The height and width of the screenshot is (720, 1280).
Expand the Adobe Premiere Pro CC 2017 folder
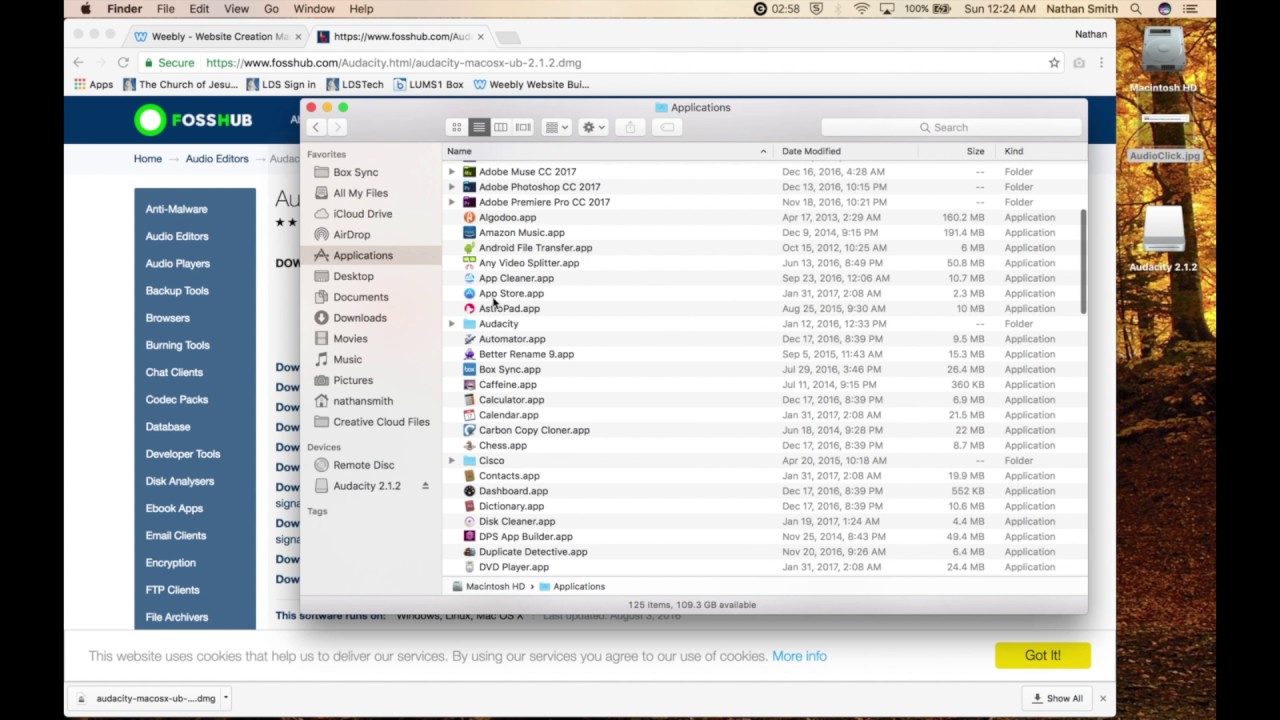(451, 202)
